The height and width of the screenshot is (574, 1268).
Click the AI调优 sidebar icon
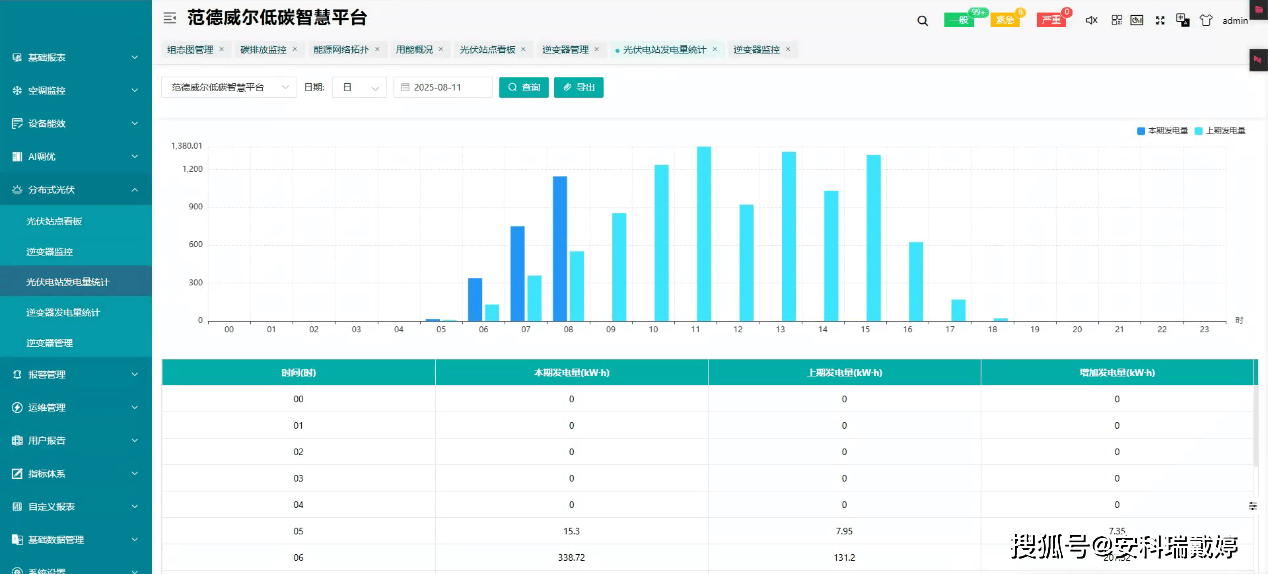coord(17,156)
